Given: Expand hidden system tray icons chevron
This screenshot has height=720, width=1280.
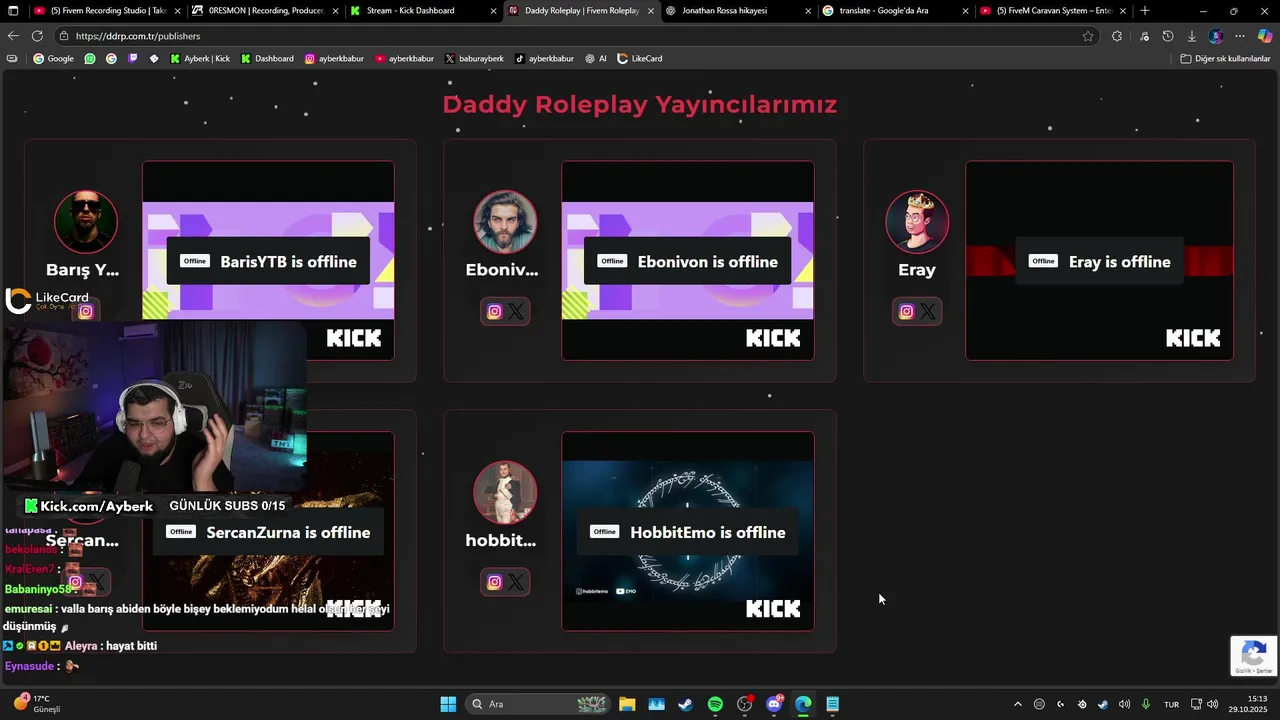Looking at the screenshot, I should pos(1018,704).
